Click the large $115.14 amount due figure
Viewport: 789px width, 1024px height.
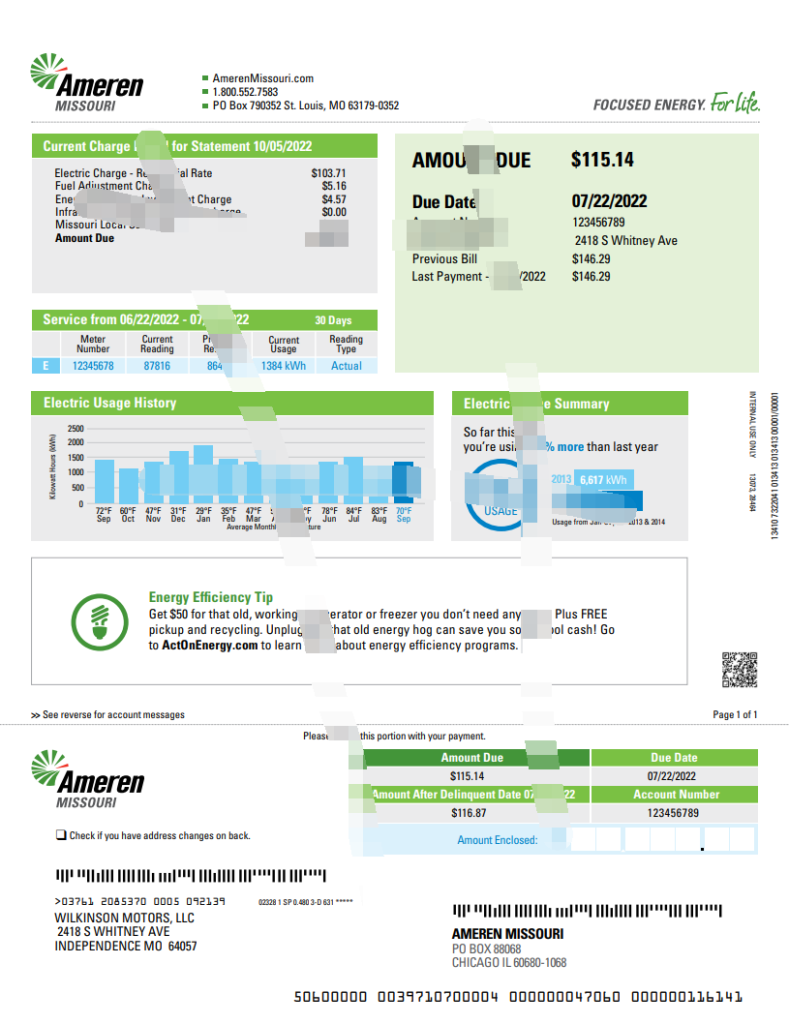coord(602,159)
